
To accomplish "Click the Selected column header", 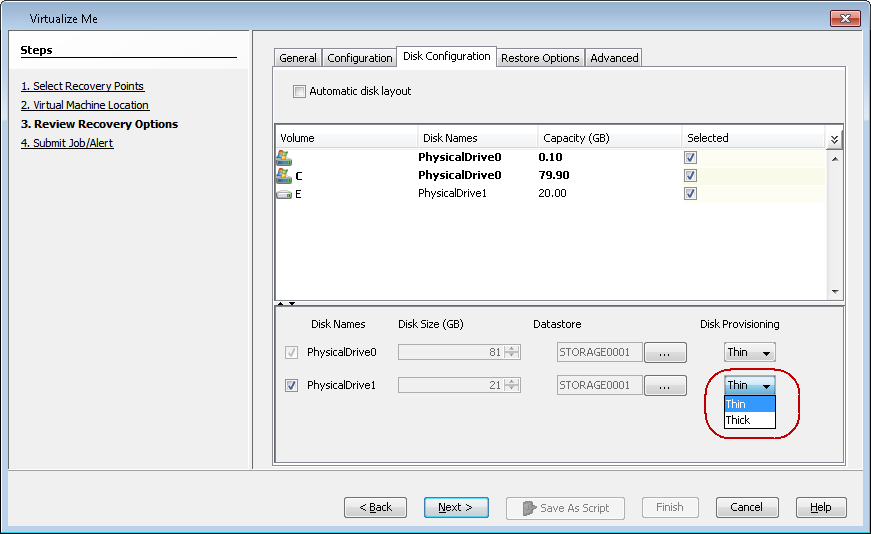I will 753,138.
